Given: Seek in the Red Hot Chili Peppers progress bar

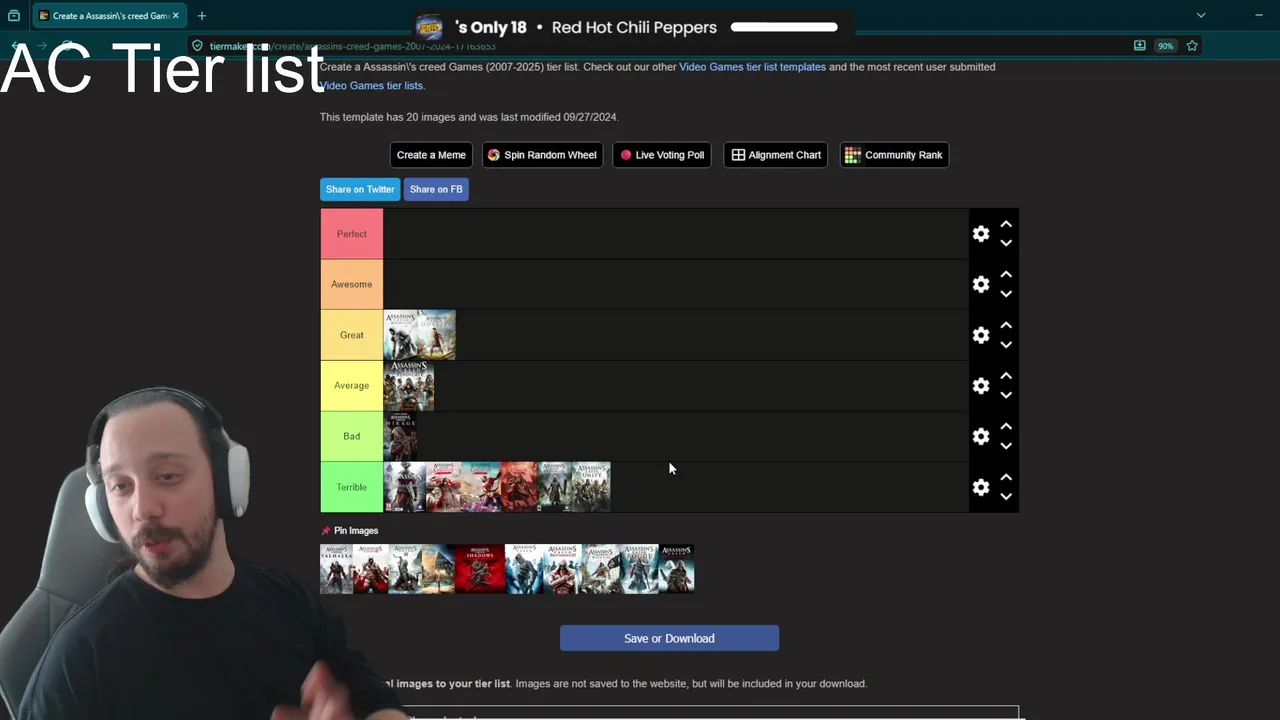Looking at the screenshot, I should pos(784,27).
